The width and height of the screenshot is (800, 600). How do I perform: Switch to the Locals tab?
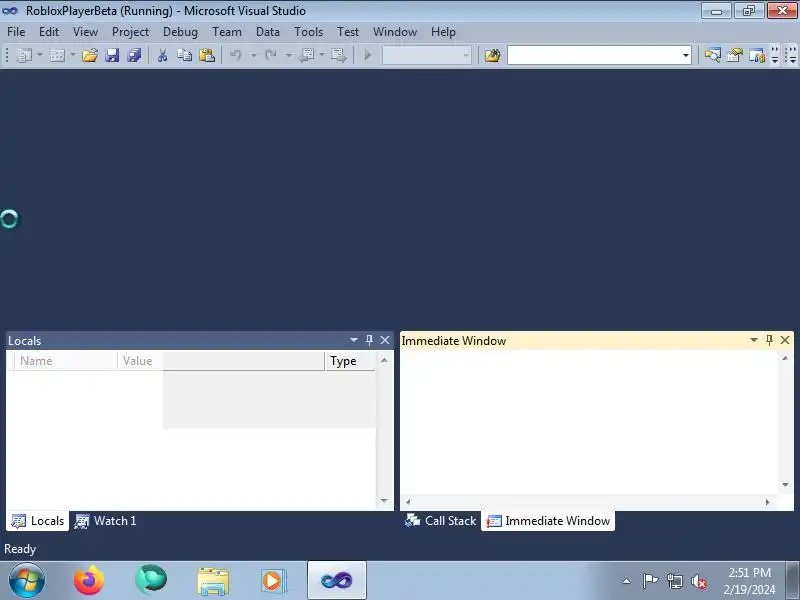pyautogui.click(x=38, y=521)
